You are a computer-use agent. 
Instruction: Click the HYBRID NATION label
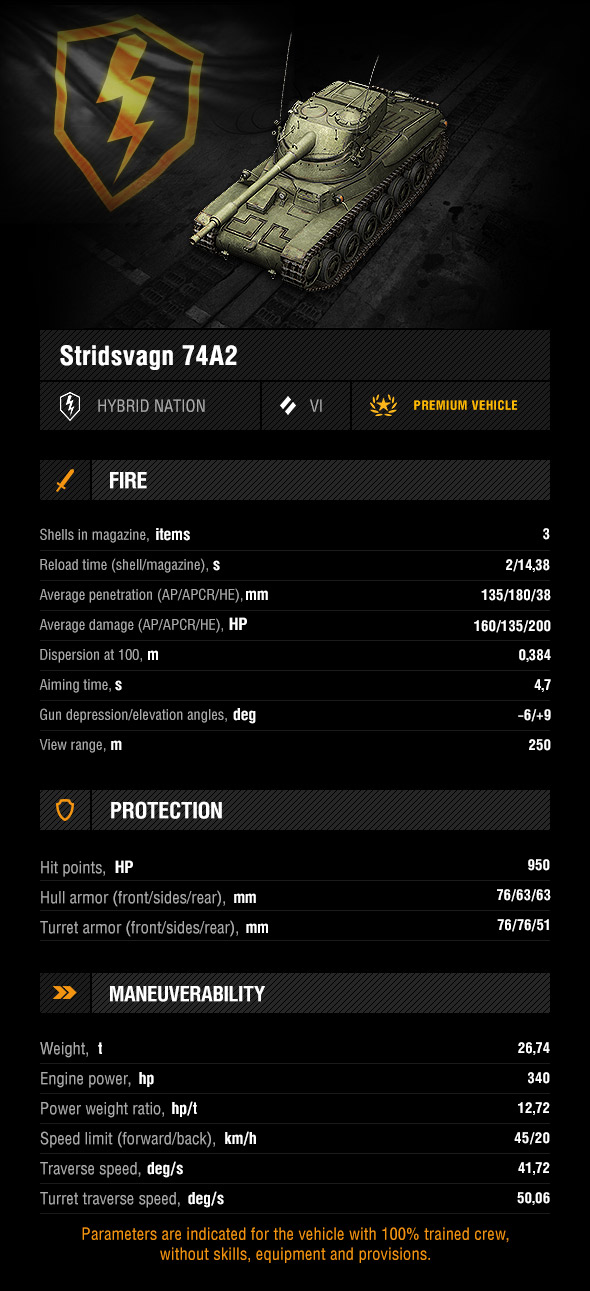coord(151,406)
